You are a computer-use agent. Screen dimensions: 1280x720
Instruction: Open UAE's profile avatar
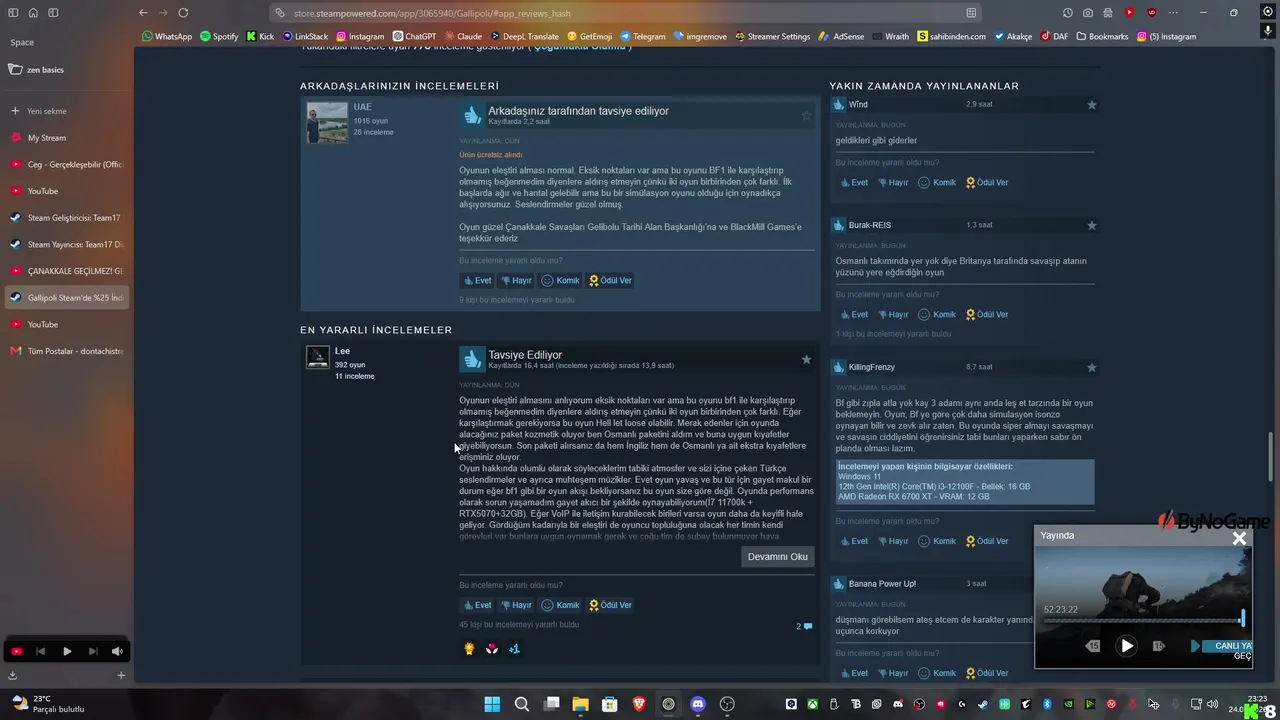(327, 123)
